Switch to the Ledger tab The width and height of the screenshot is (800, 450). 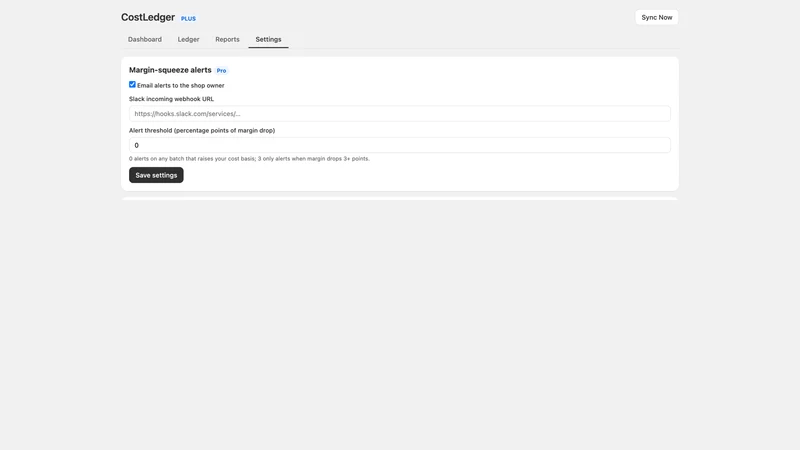188,39
